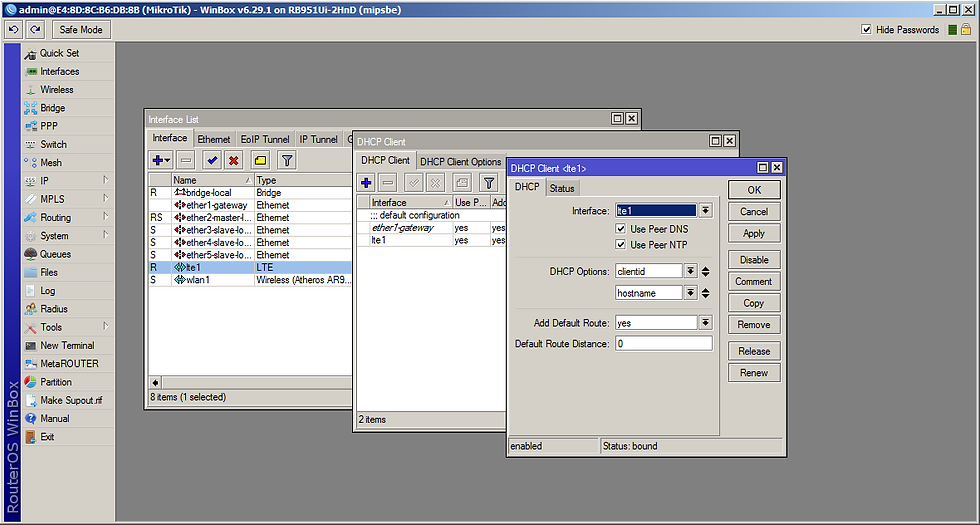Click Release button in DHCP Client dialog
This screenshot has height=525, width=980.
click(754, 351)
